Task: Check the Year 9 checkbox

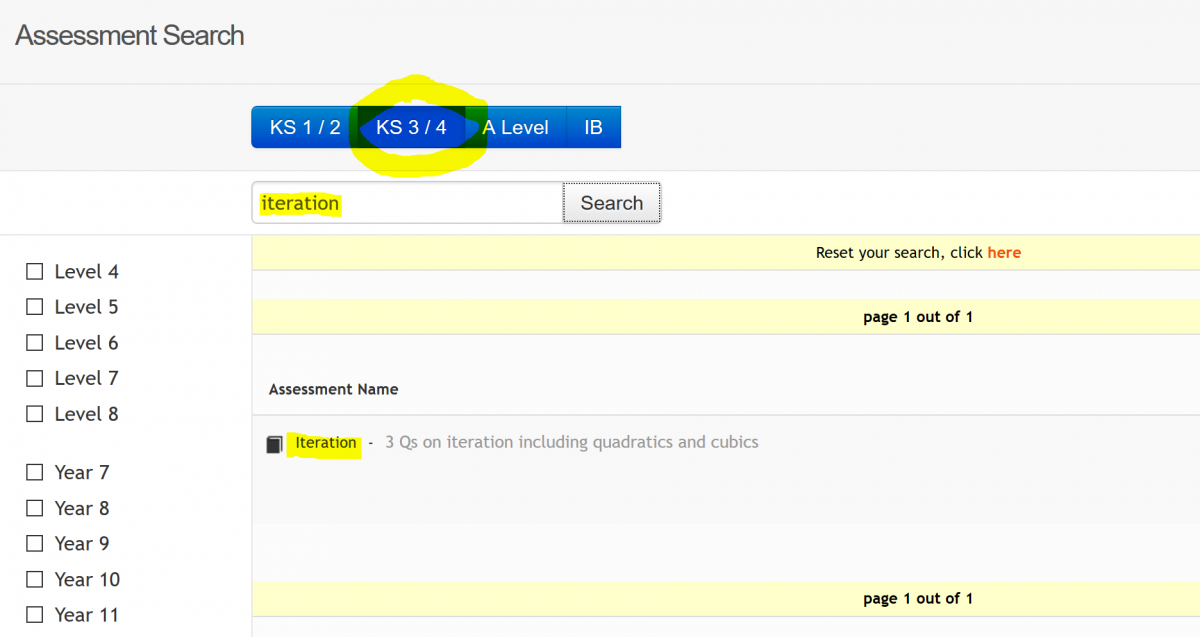Action: click(35, 544)
